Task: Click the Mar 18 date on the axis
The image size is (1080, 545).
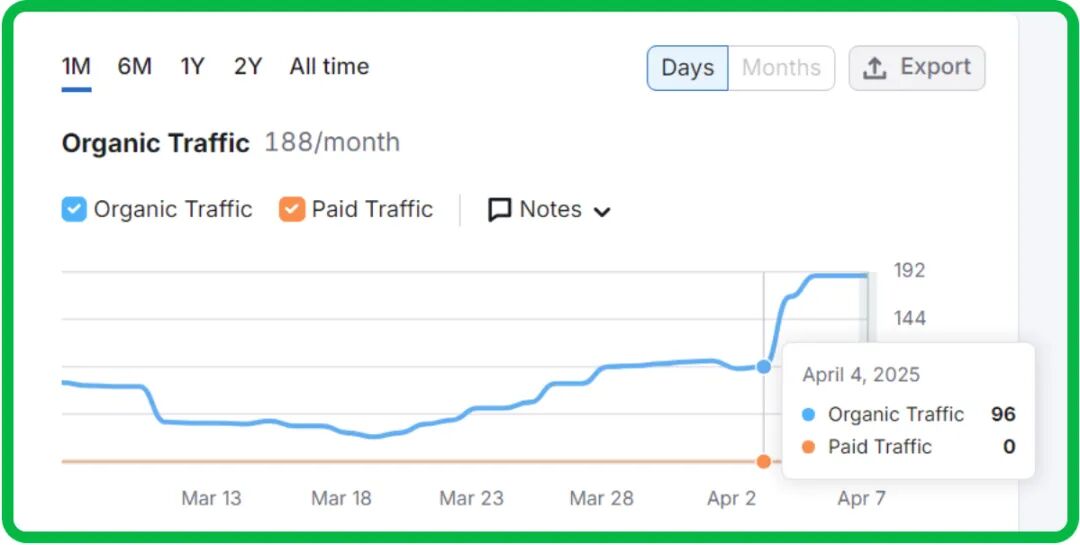Action: 341,498
